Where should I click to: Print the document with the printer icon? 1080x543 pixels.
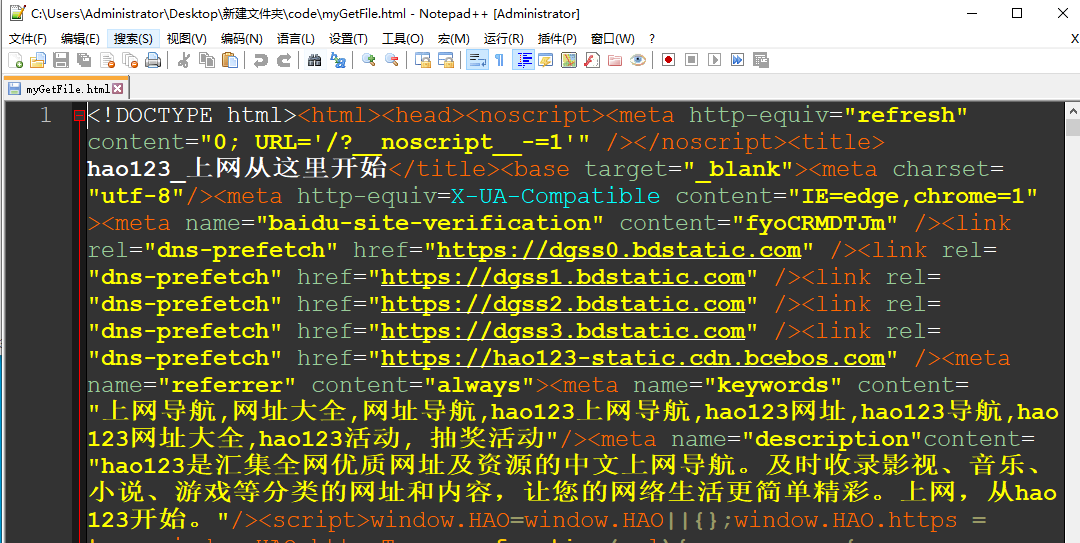tap(153, 60)
